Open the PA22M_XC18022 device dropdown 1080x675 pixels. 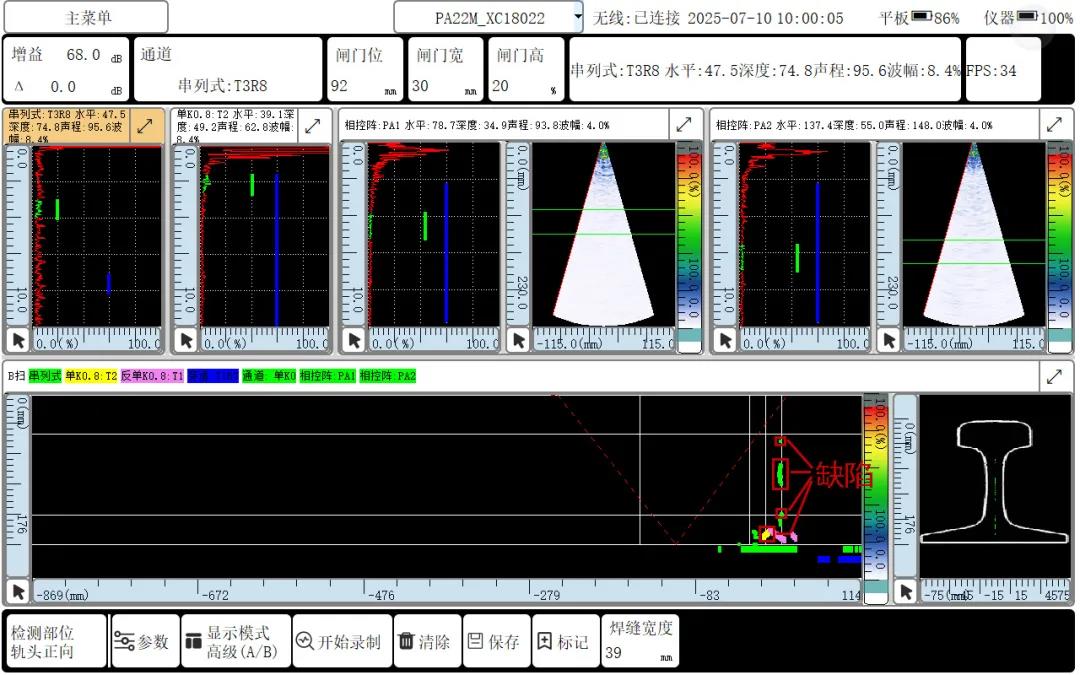click(488, 18)
